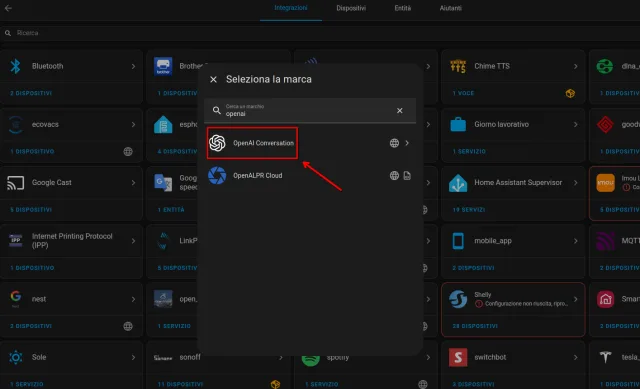Image resolution: width=640 pixels, height=389 pixels.
Task: Open 28 dispositivi link under Shelly
Action: (475, 326)
